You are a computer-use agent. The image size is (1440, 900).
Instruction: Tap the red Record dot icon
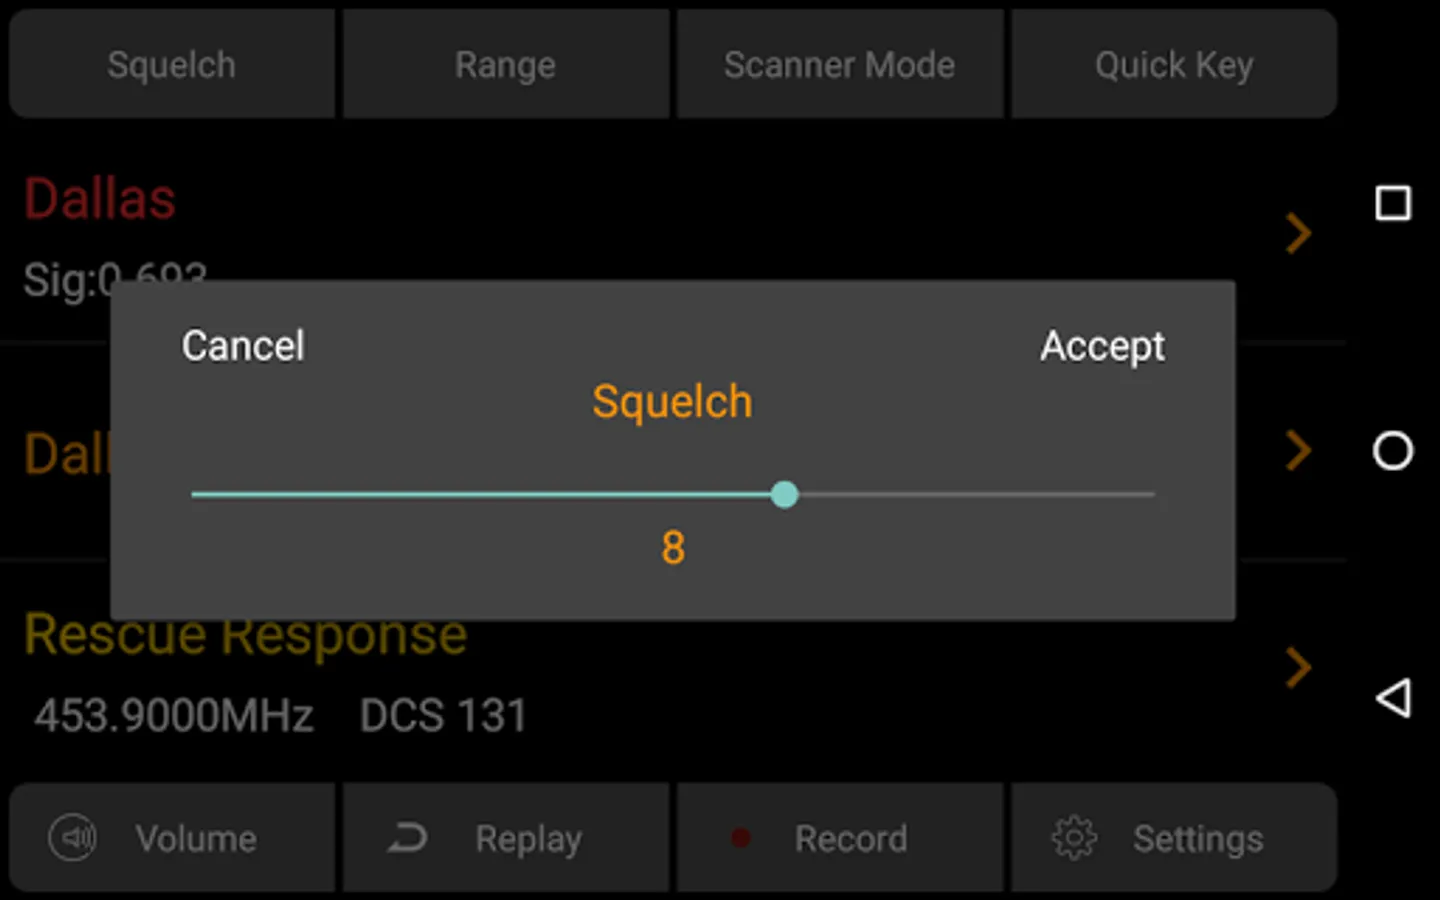pos(740,838)
